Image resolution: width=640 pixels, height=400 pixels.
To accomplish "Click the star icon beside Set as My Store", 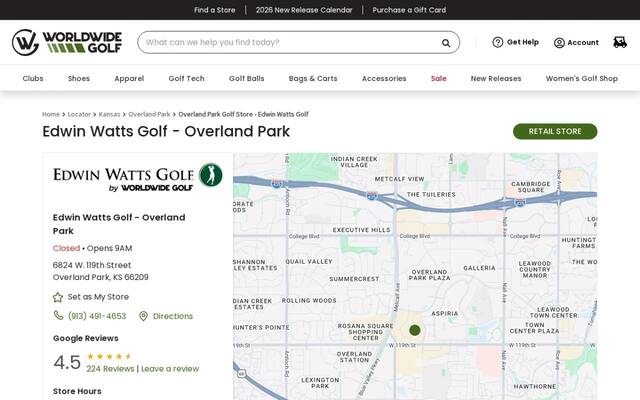I will [x=58, y=297].
